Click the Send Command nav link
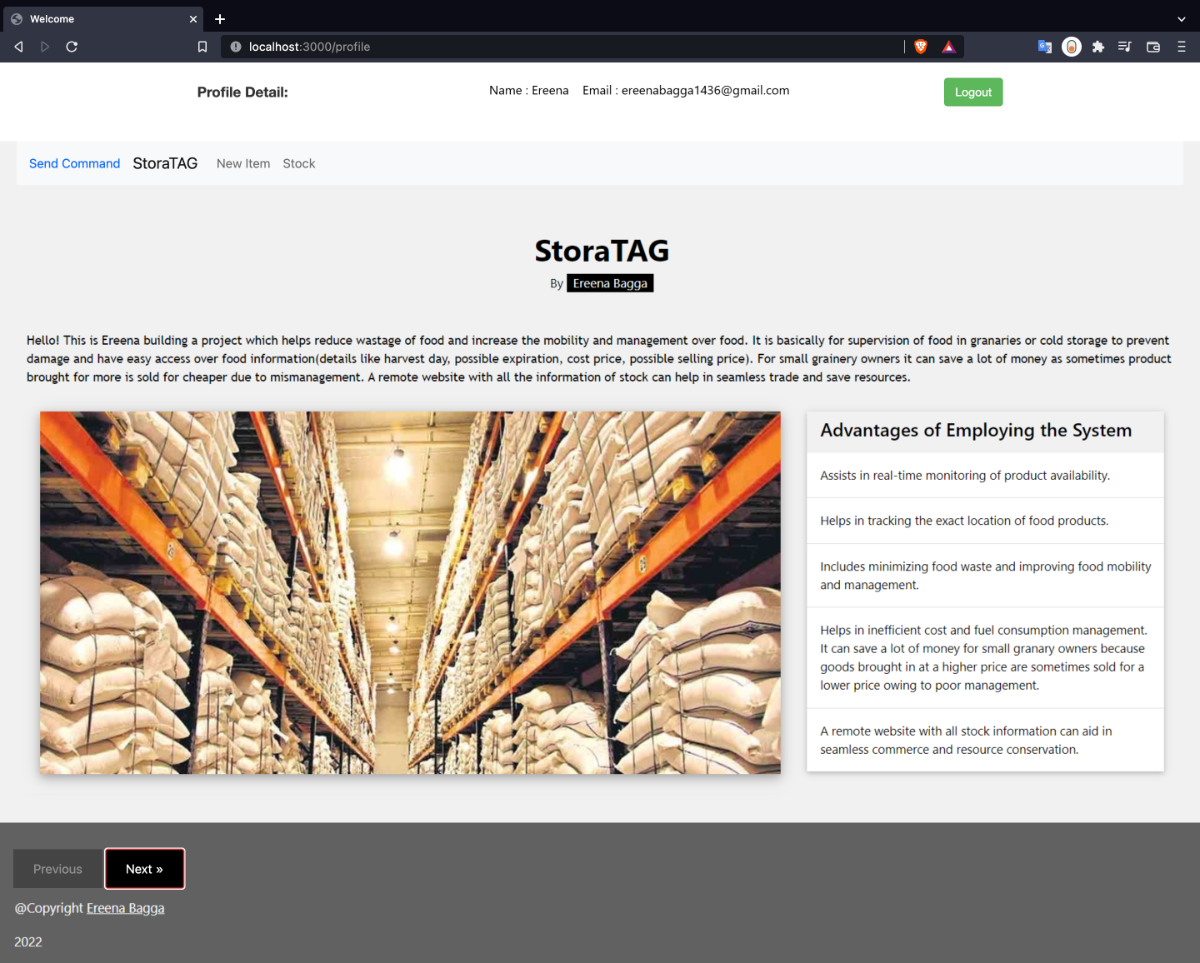The image size is (1200, 963). pos(74,164)
